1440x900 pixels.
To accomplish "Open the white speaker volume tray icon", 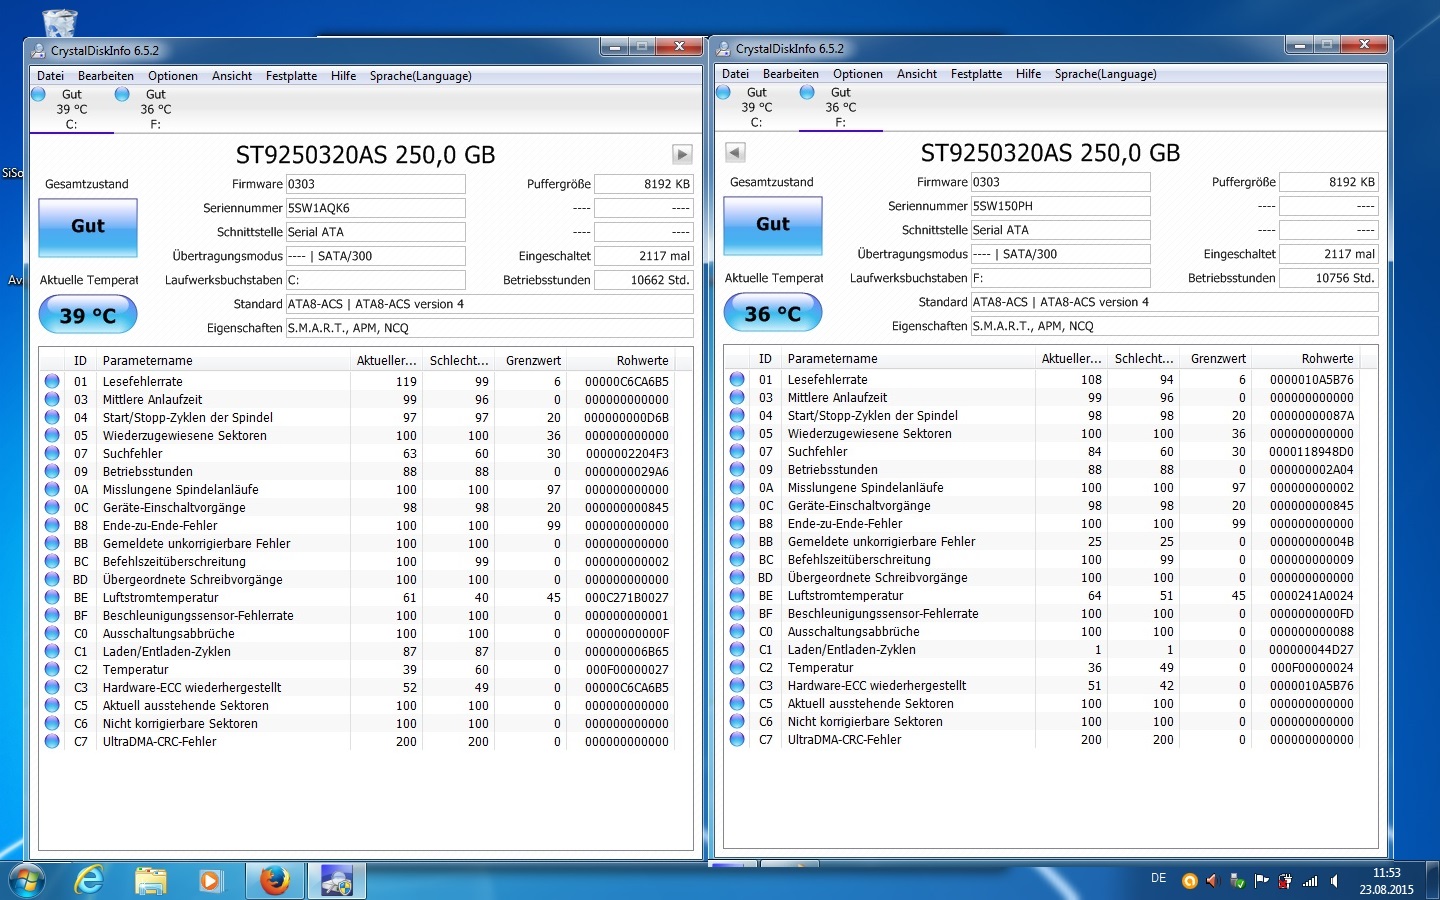I will (1334, 881).
